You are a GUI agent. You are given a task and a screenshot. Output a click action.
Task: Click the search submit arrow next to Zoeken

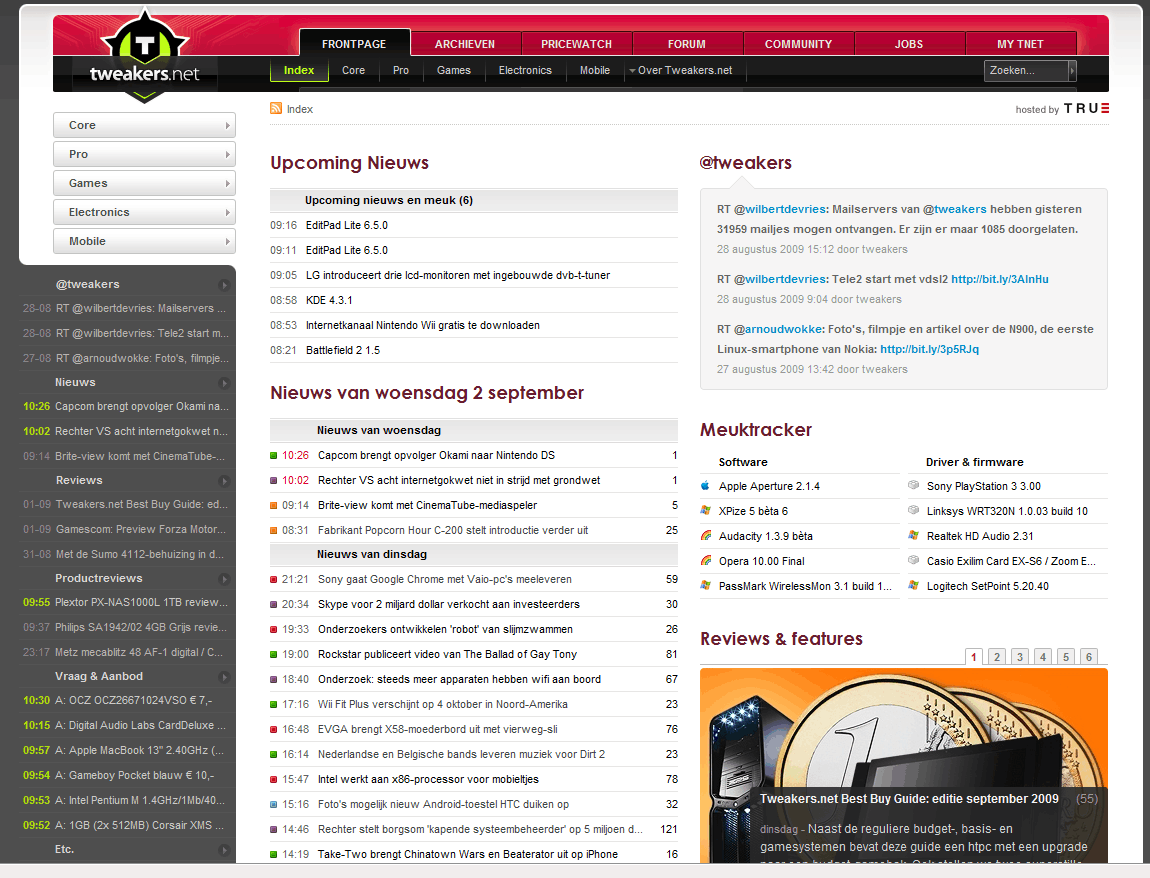[x=1072, y=70]
